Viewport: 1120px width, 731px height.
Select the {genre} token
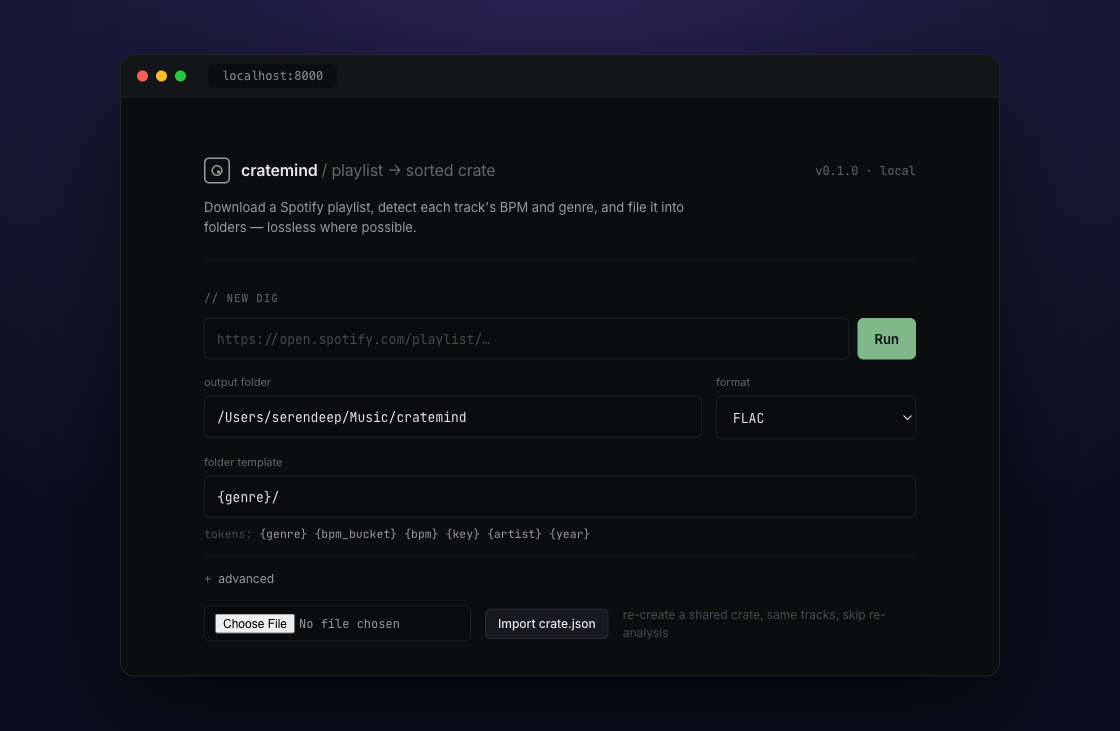[x=284, y=534]
